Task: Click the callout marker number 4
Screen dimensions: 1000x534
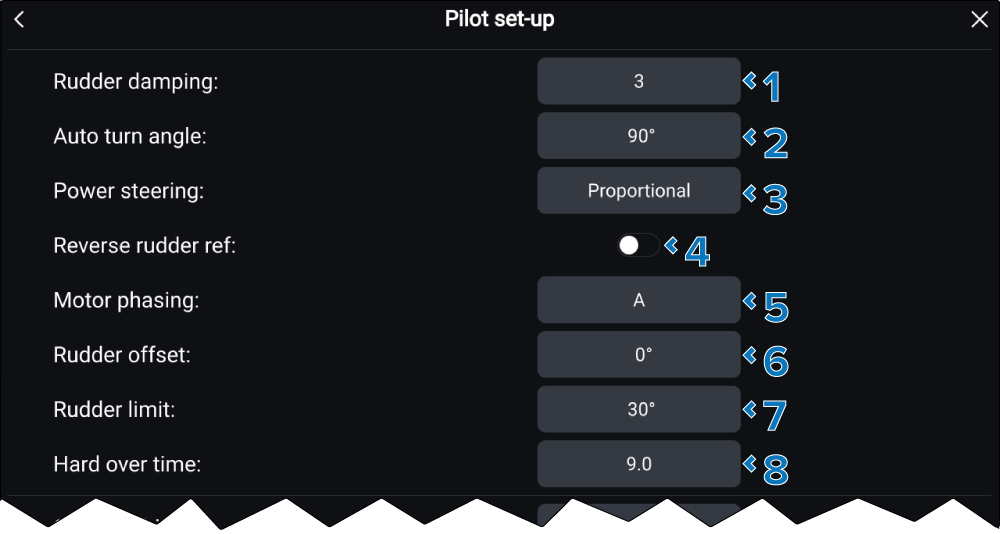Action: (x=697, y=252)
